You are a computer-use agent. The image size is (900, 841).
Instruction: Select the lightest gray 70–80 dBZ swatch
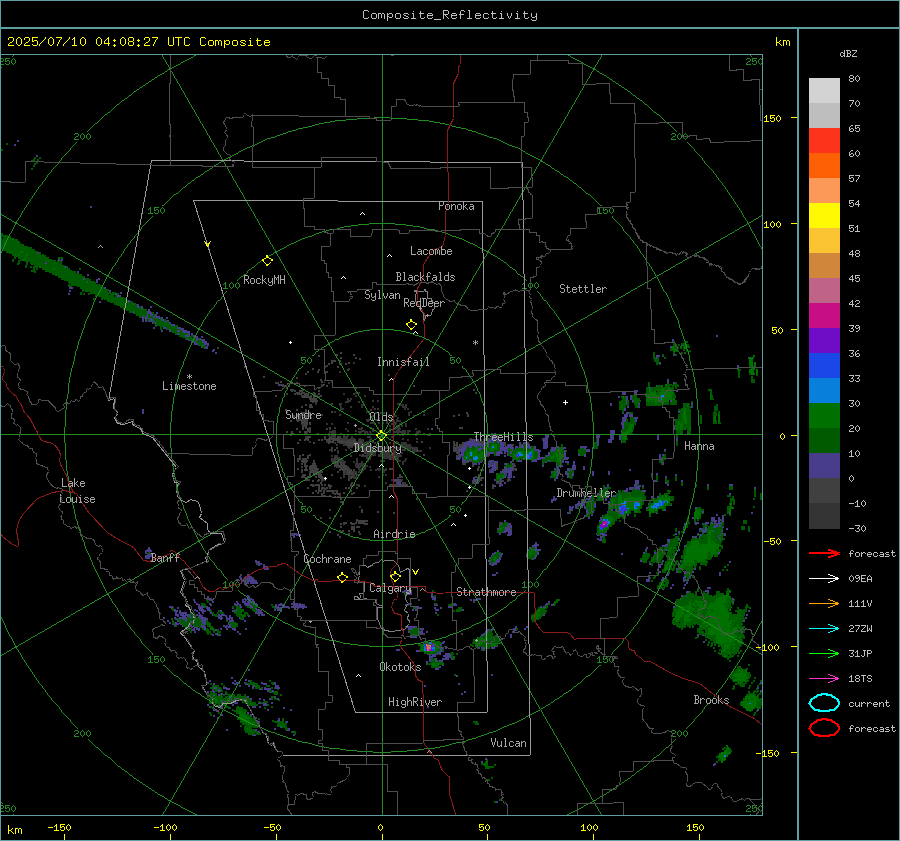click(824, 90)
